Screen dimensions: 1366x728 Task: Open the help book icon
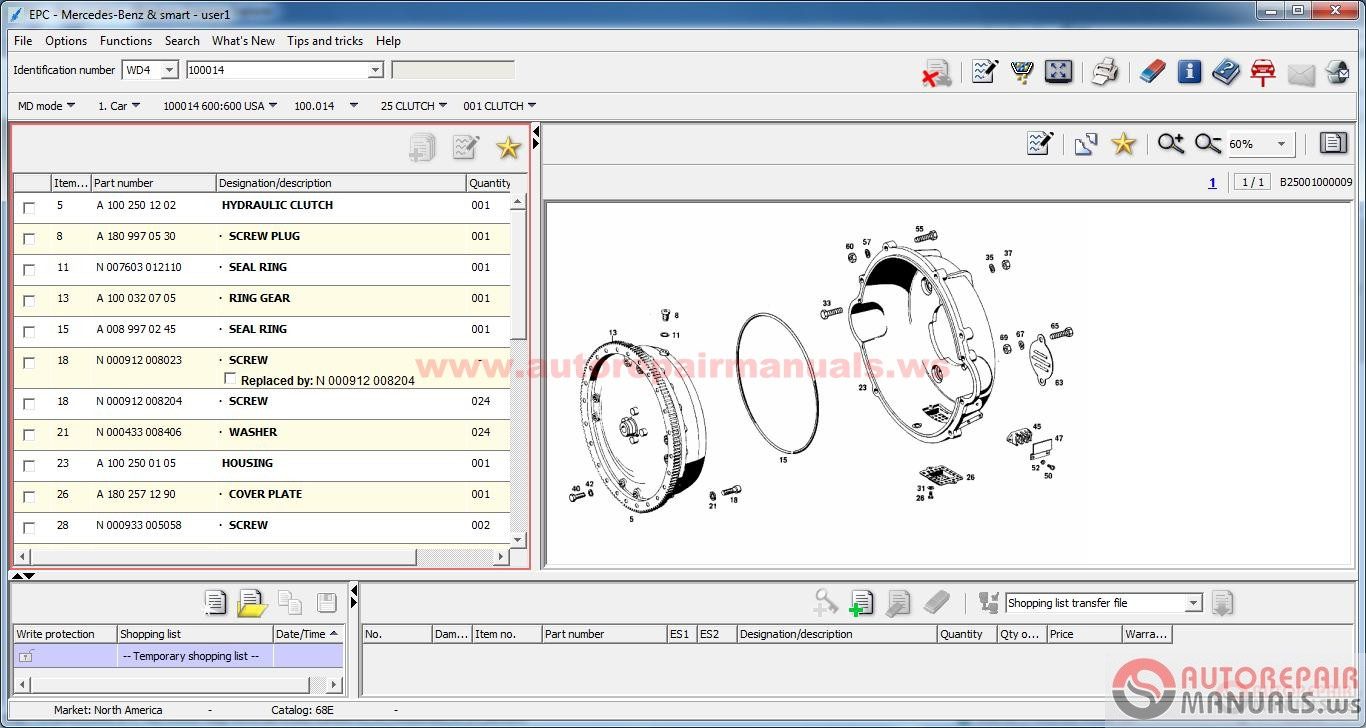pyautogui.click(x=1226, y=71)
